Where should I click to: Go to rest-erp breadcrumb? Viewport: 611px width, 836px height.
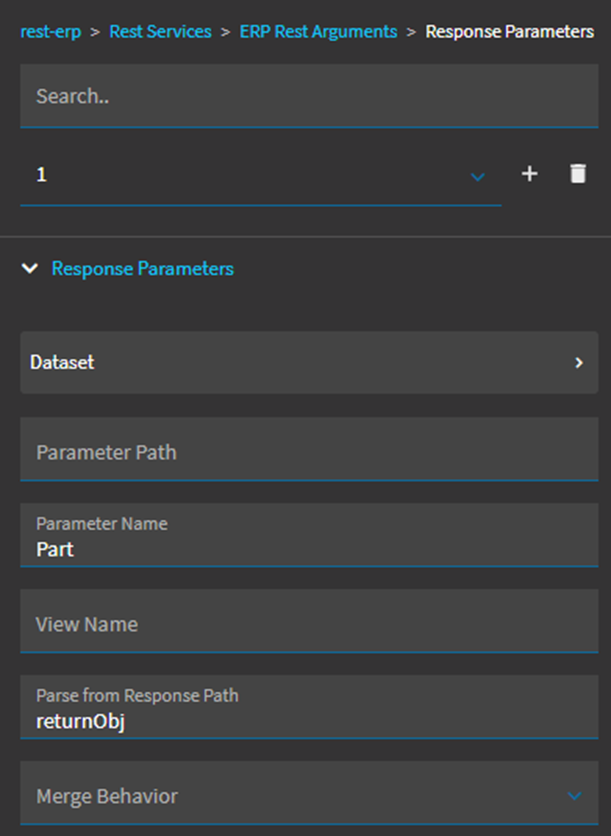[x=50, y=32]
